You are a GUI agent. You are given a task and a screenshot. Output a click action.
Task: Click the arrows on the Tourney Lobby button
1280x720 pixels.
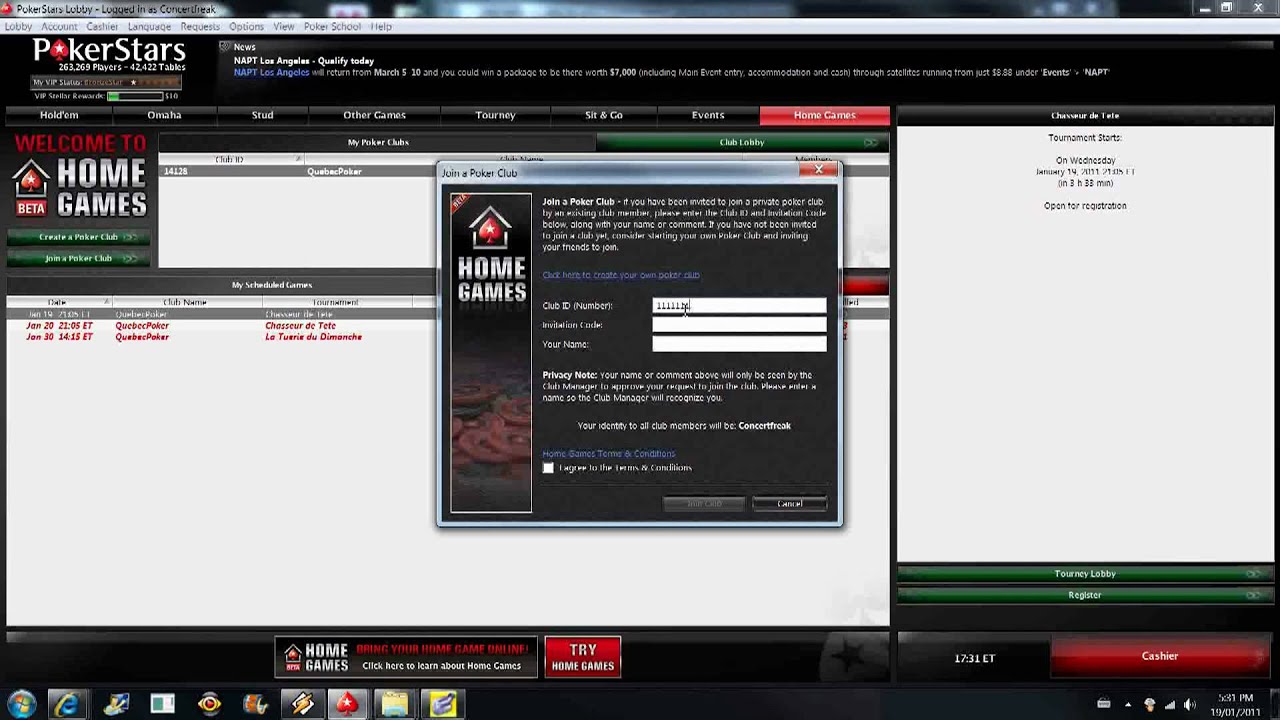tap(1252, 574)
